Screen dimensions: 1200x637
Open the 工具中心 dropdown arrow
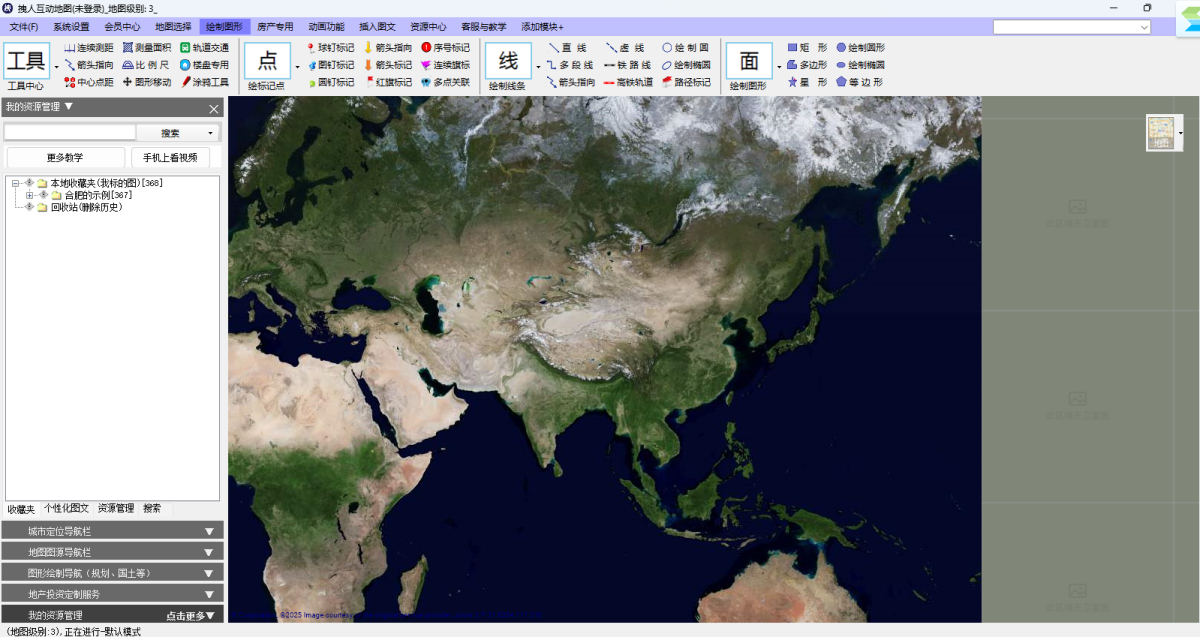[56, 66]
